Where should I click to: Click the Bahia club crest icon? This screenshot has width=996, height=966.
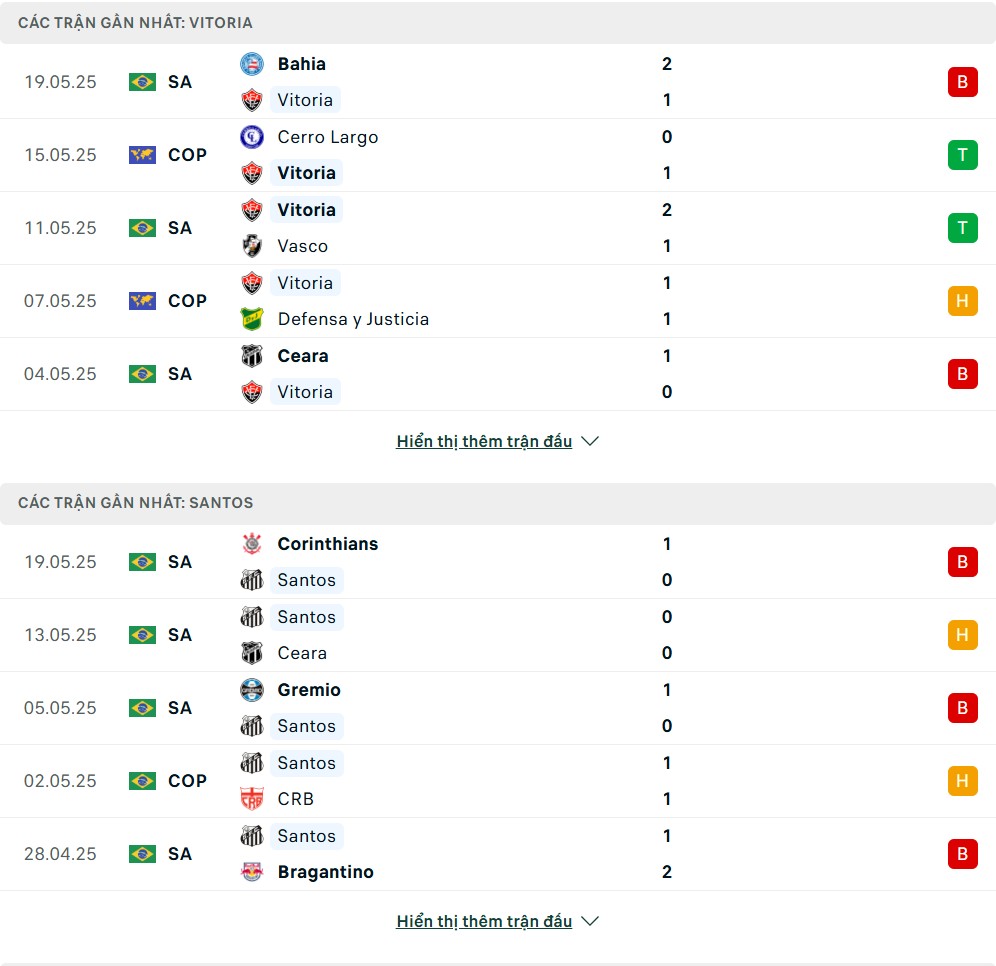tap(252, 64)
